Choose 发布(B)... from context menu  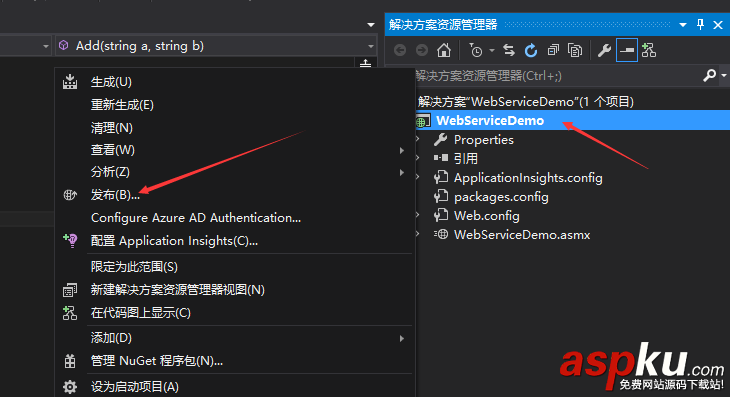[235, 195]
